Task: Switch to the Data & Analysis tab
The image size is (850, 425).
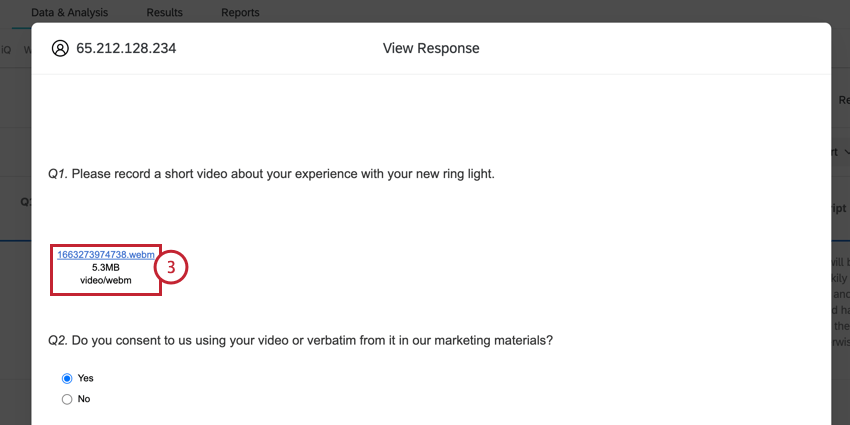Action: tap(70, 12)
